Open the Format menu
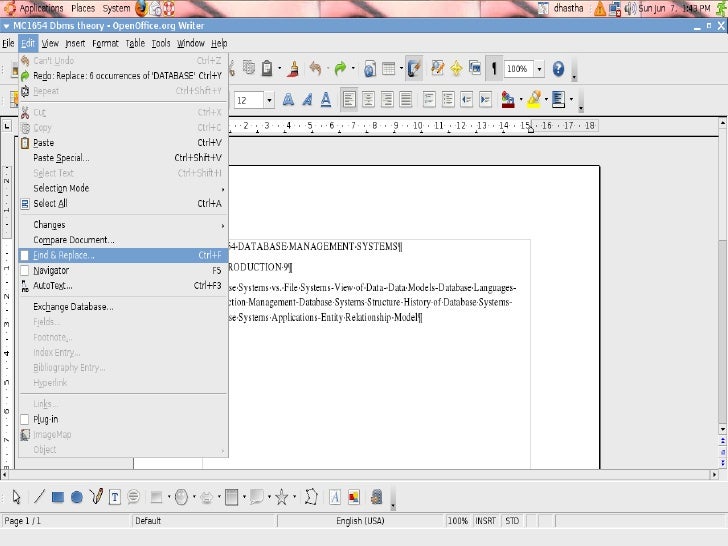Image resolution: width=728 pixels, height=546 pixels. tap(105, 43)
